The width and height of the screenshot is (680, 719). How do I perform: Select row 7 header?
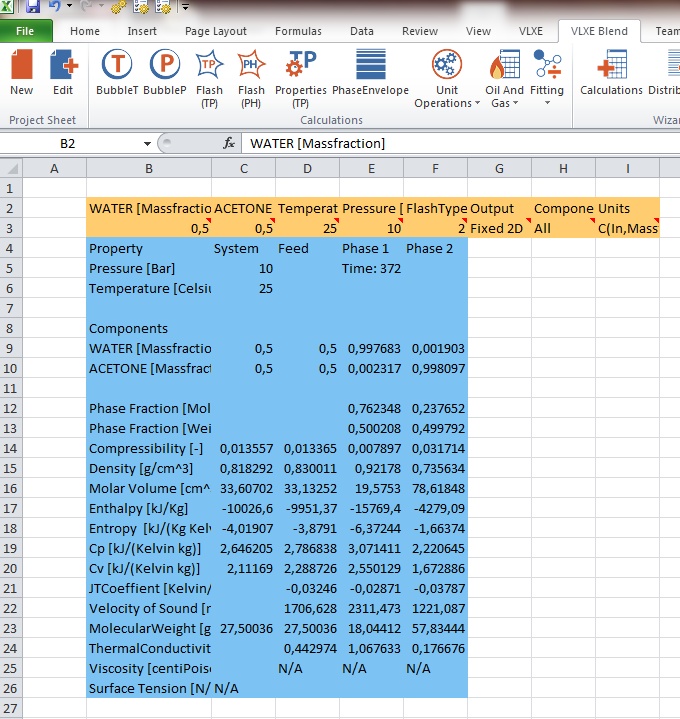click(x=11, y=308)
